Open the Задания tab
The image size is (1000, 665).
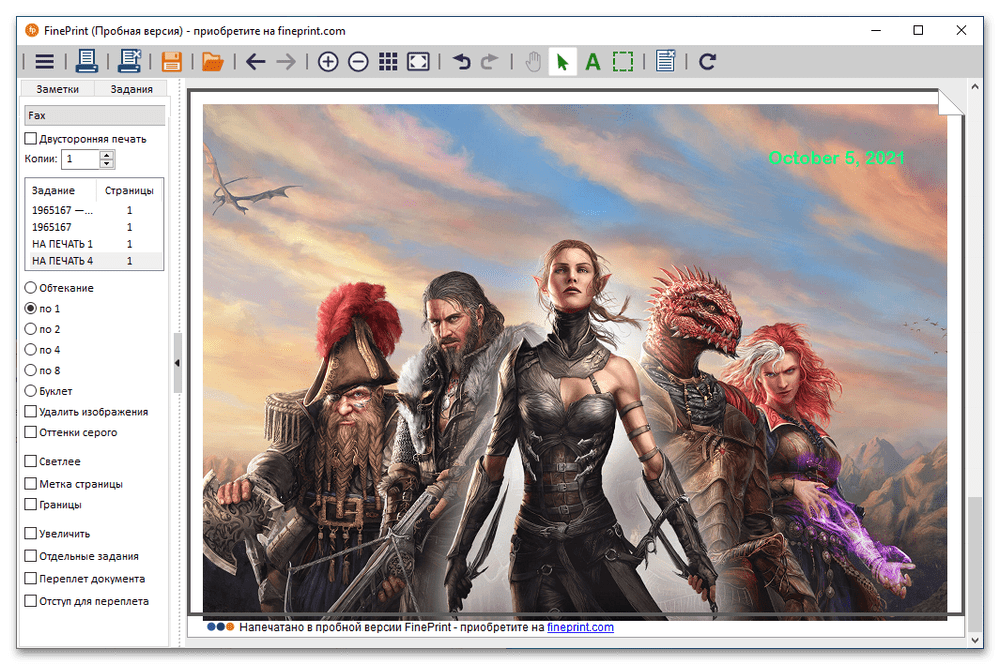[131, 89]
